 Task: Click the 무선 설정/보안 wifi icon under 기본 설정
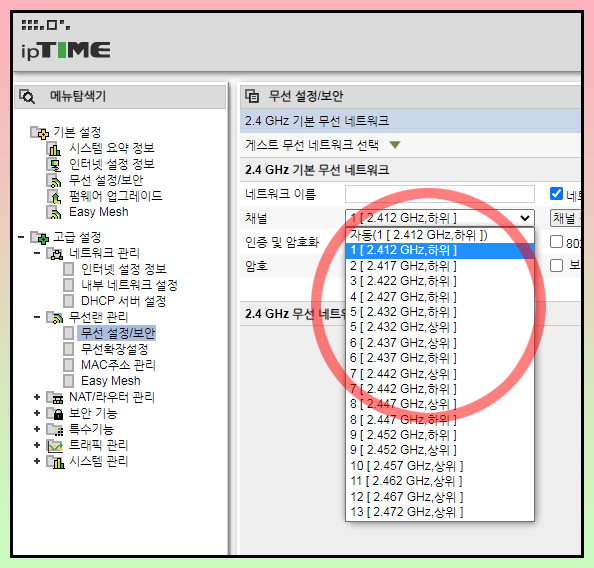[54, 180]
